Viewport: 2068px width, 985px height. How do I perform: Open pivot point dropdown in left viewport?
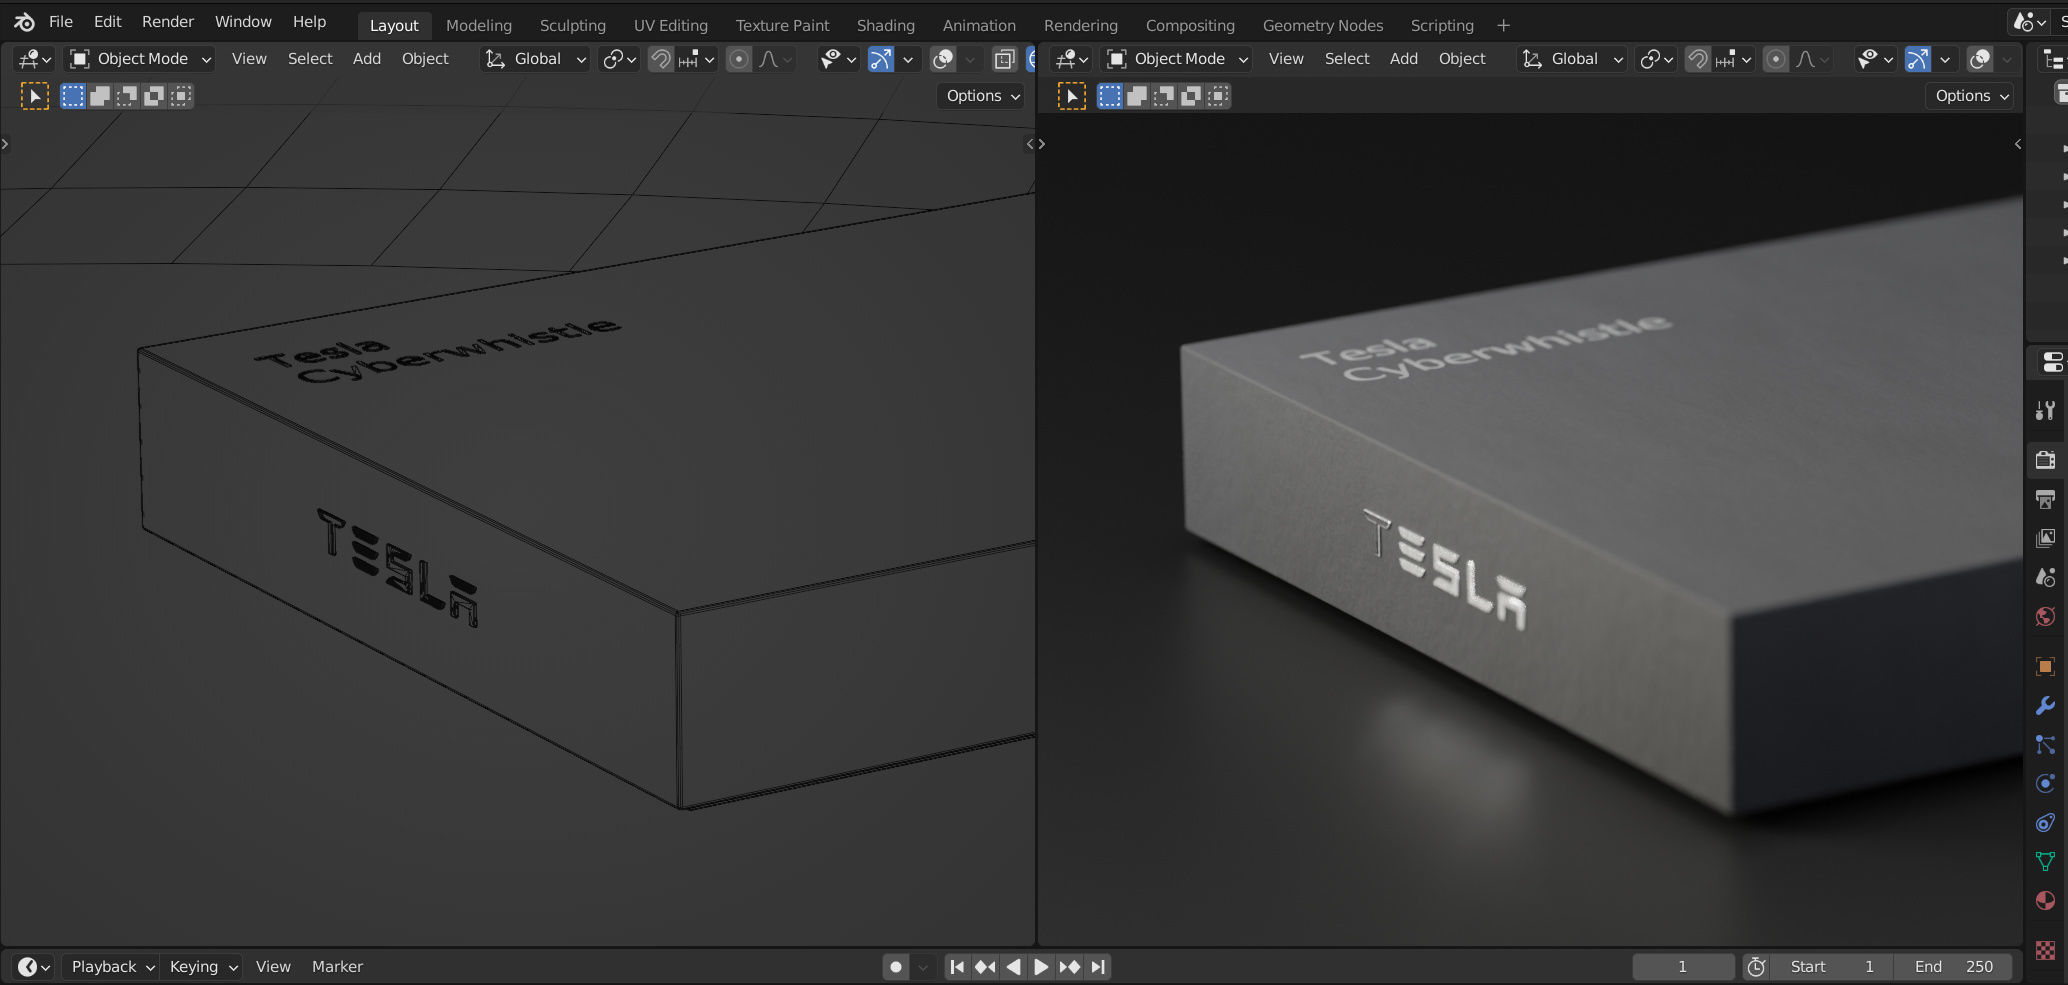tap(618, 59)
